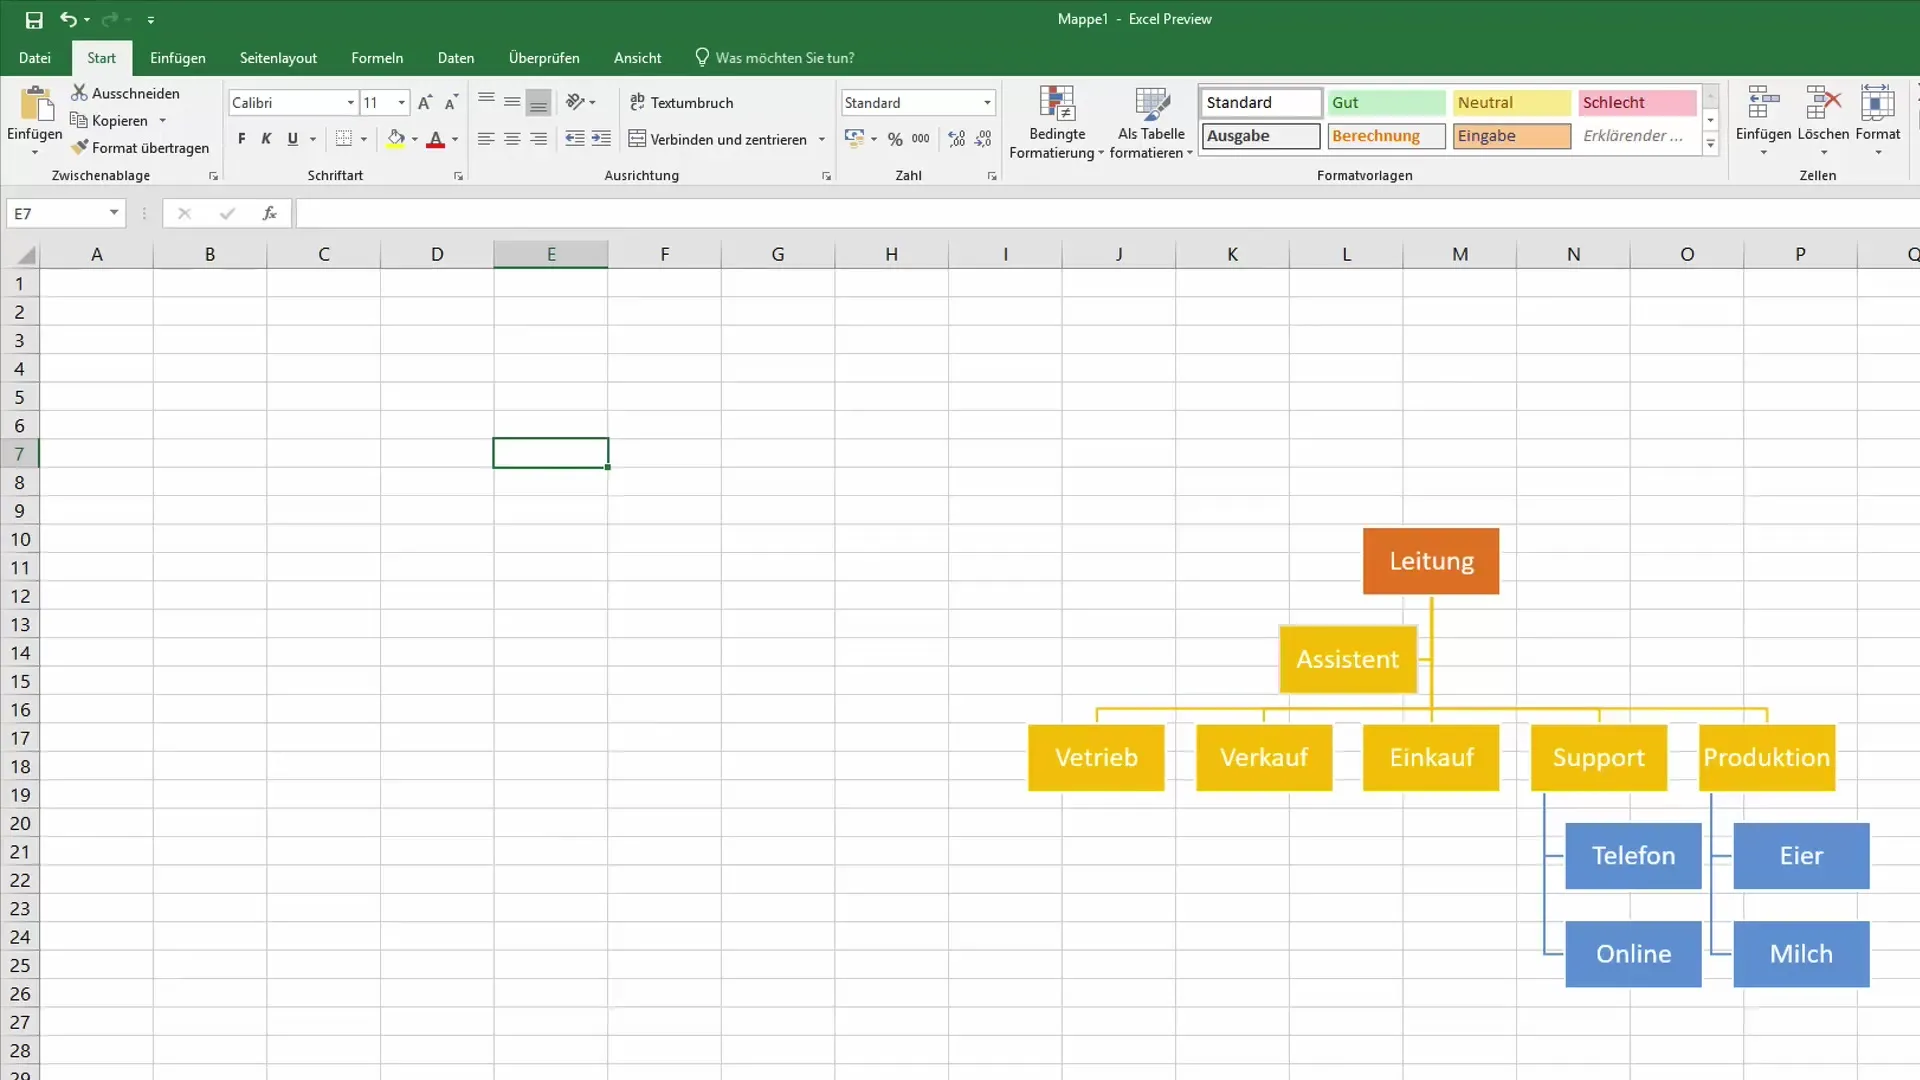Click the text orientation icon
Screen dimensions: 1920x1080
pyautogui.click(x=575, y=102)
